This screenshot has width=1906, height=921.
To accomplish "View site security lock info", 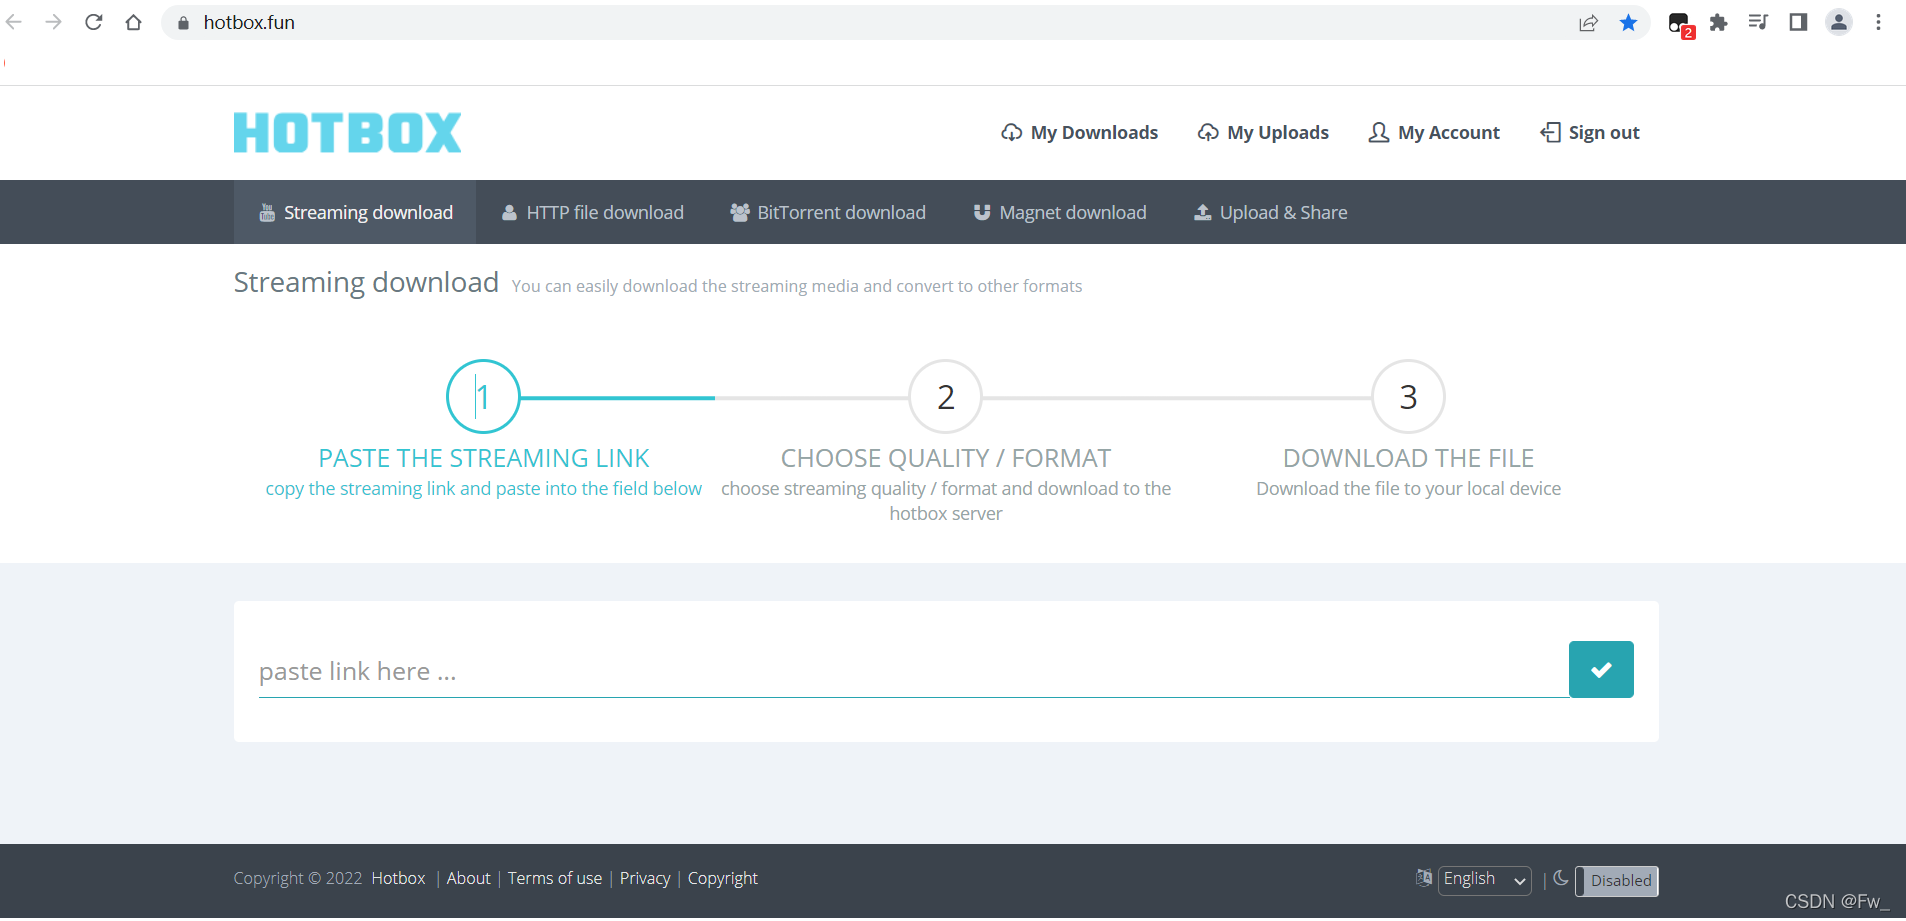I will pos(183,22).
